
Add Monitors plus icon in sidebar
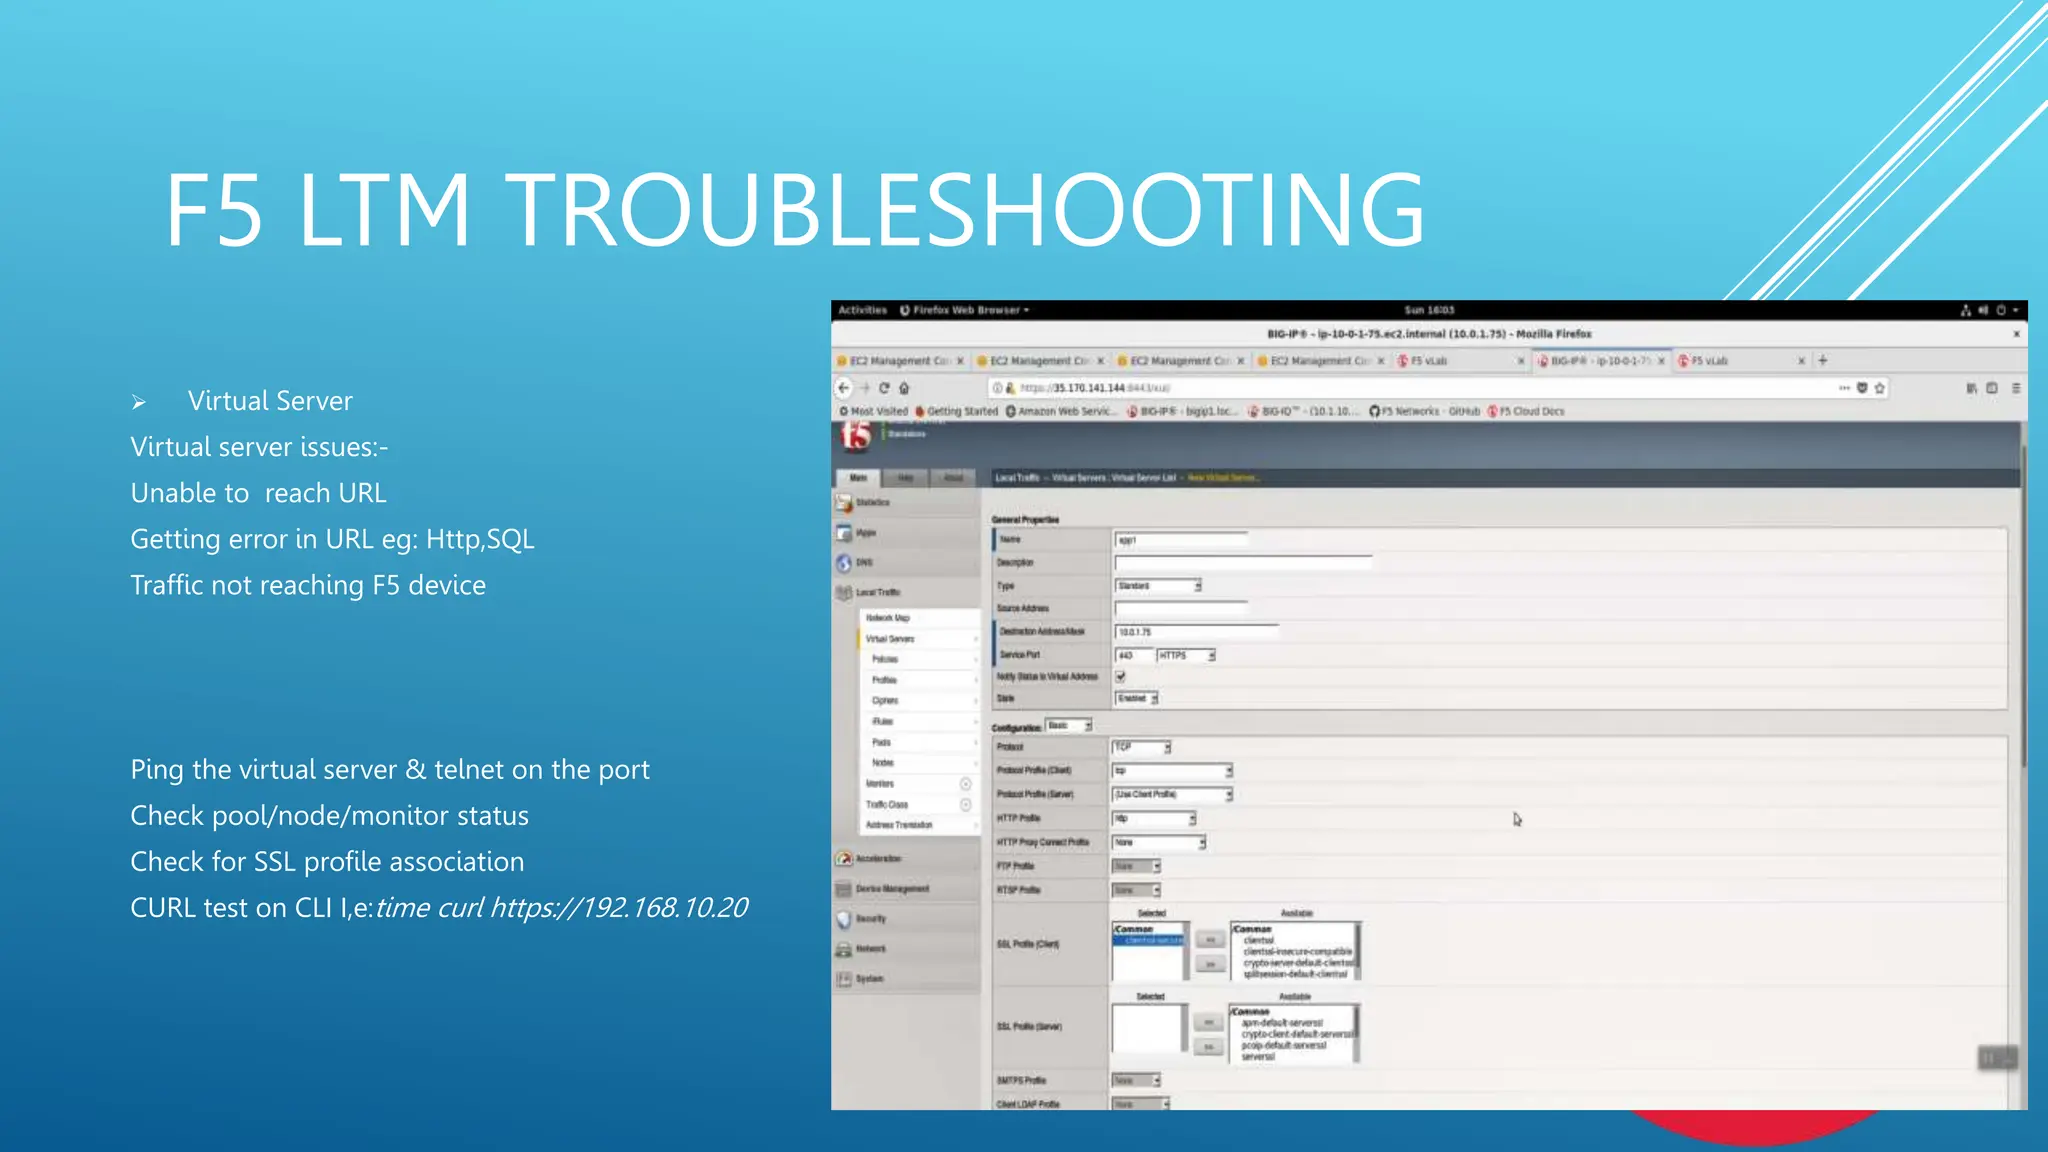[966, 784]
